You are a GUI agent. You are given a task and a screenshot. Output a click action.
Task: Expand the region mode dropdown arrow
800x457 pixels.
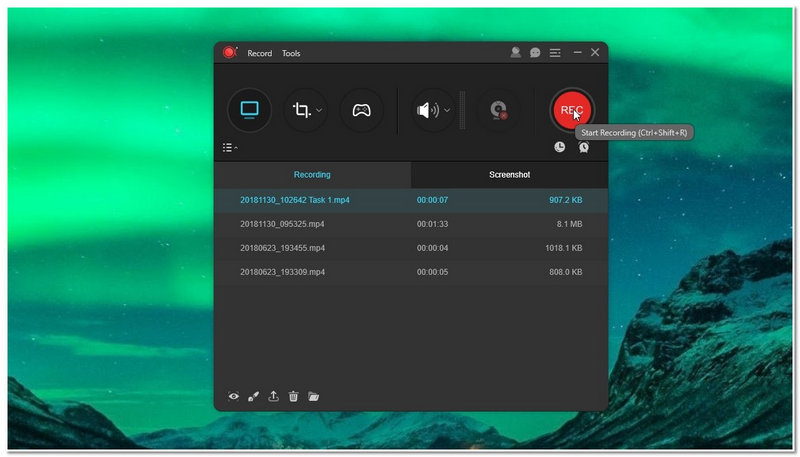tap(320, 110)
